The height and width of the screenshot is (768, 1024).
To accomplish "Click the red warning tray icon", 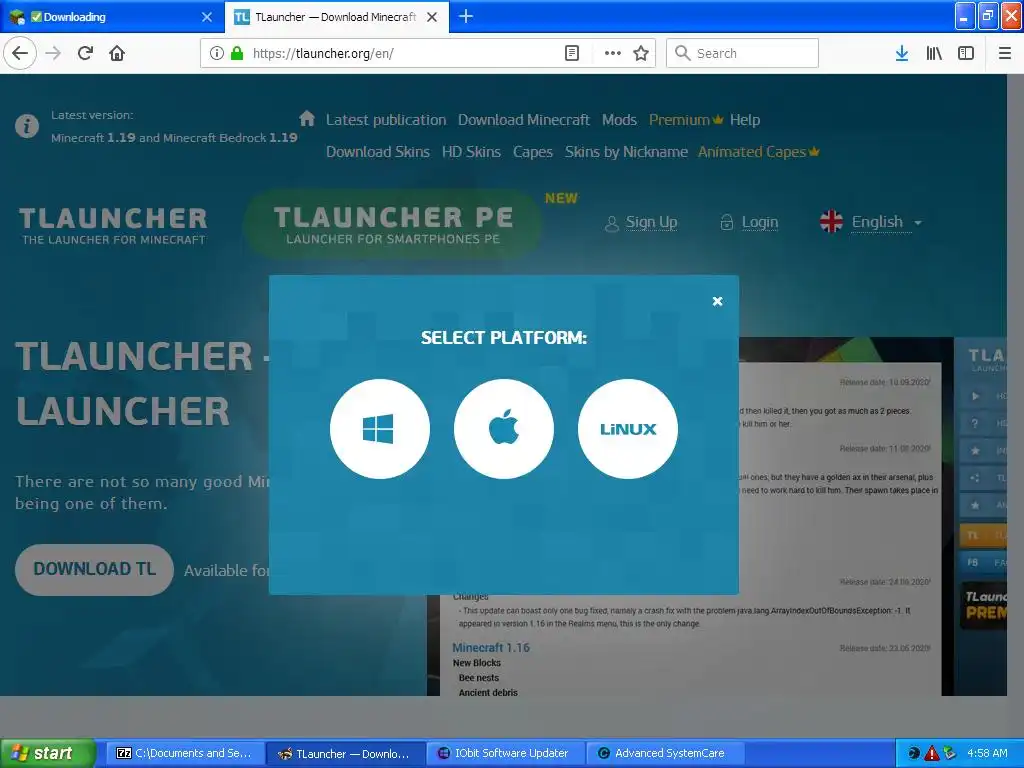I will (x=932, y=753).
